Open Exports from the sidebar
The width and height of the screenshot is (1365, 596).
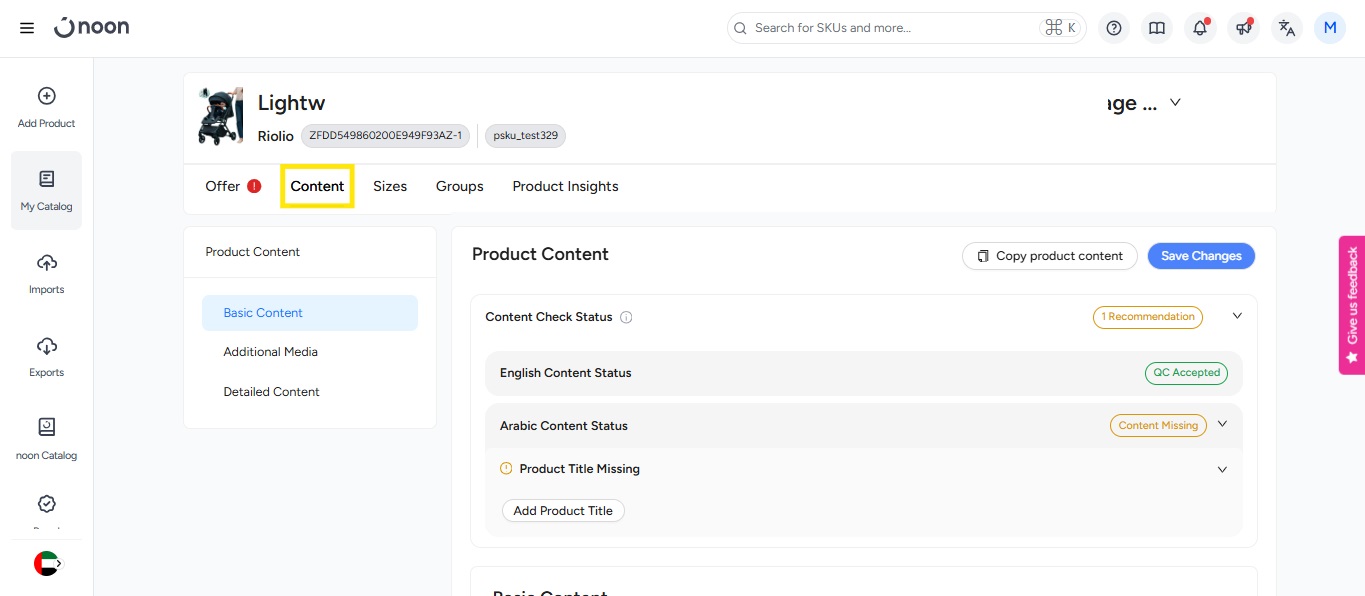(x=46, y=356)
